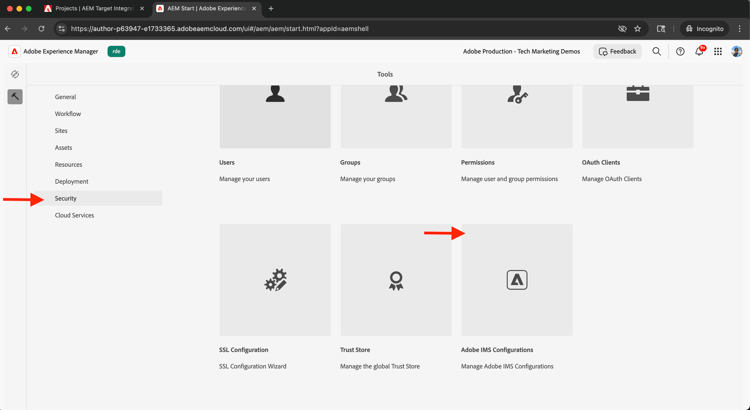The image size is (750, 410).
Task: Click 'Manage the global Trust Store' text
Action: coord(380,366)
